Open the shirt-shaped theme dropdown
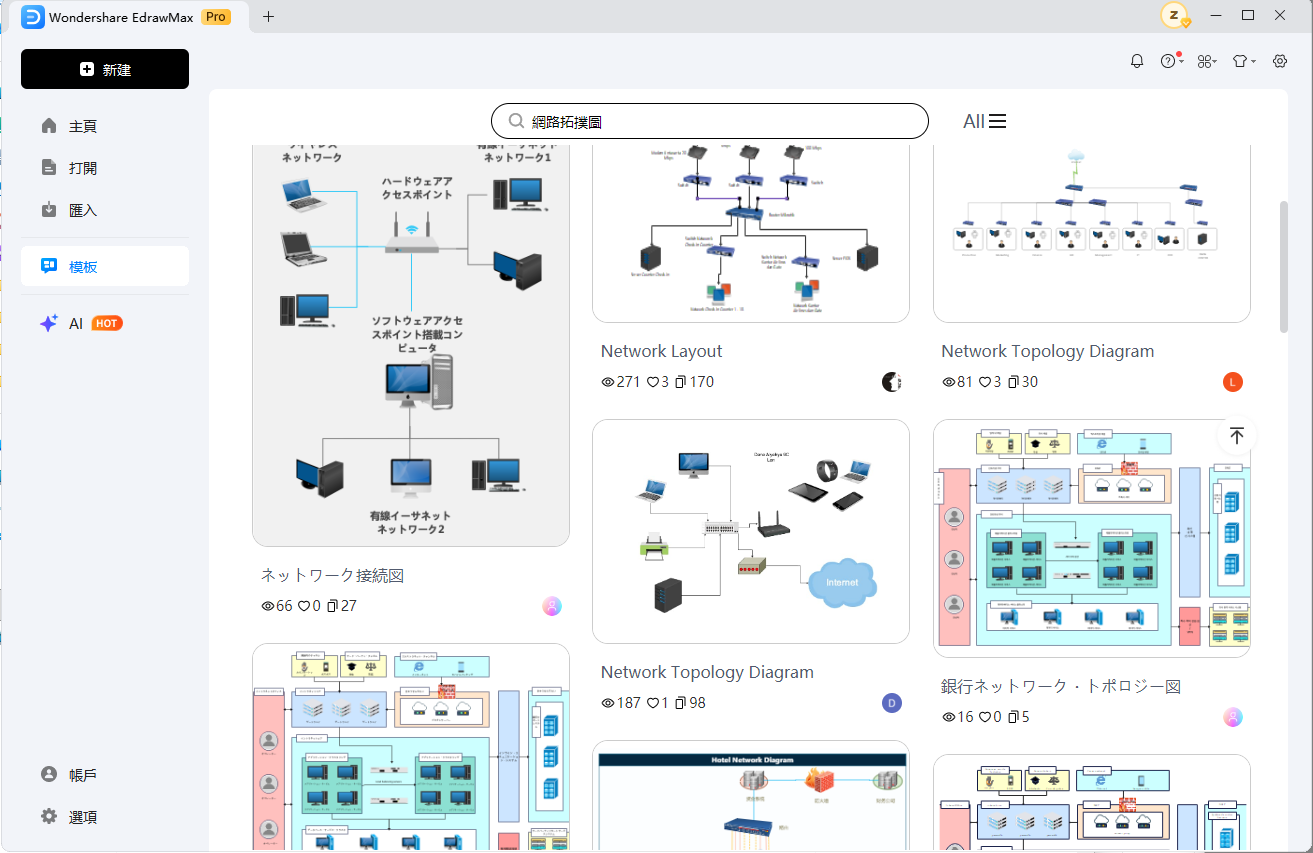 (1242, 61)
